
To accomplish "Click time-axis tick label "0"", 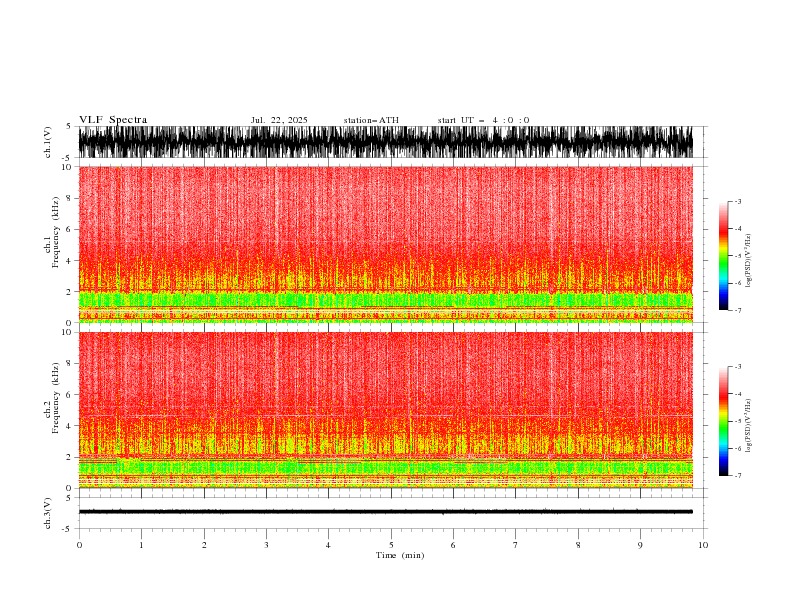I will pos(79,545).
